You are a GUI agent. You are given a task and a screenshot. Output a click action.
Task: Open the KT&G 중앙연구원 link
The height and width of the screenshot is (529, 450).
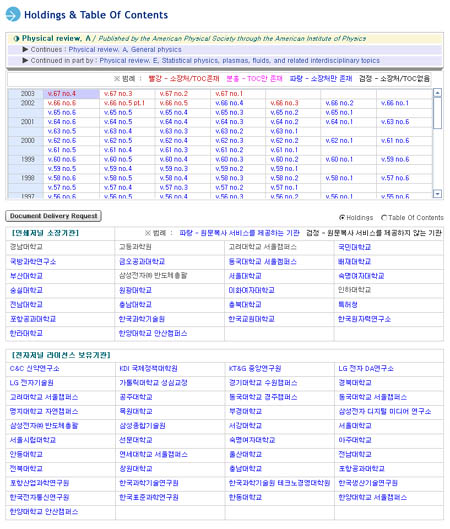pyautogui.click(x=255, y=368)
